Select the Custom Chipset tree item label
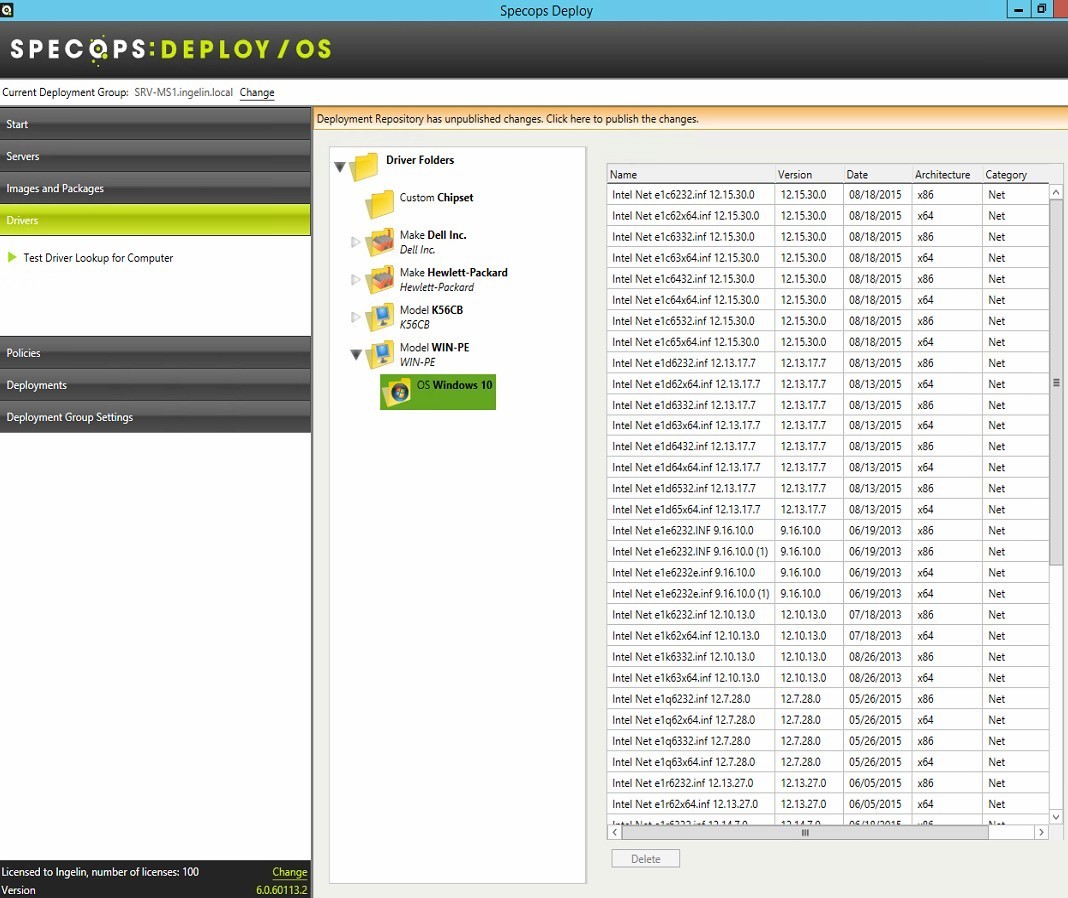This screenshot has height=898, width=1068. pos(436,198)
